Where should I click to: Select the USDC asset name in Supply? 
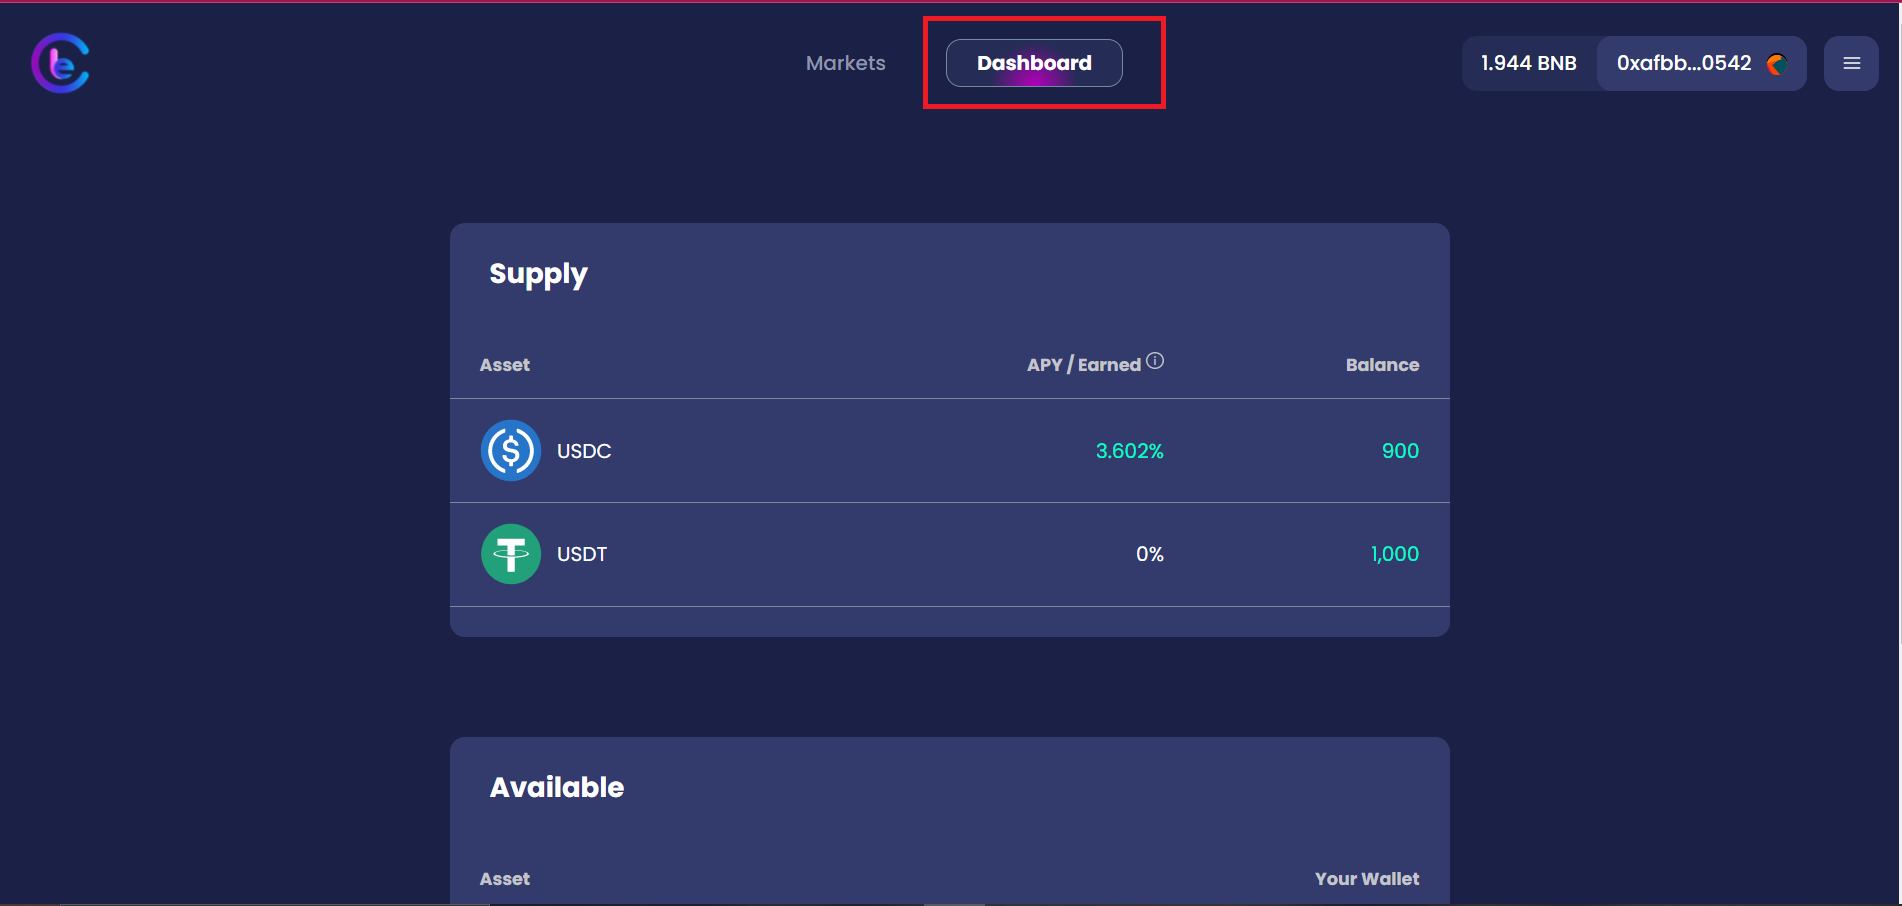[584, 451]
